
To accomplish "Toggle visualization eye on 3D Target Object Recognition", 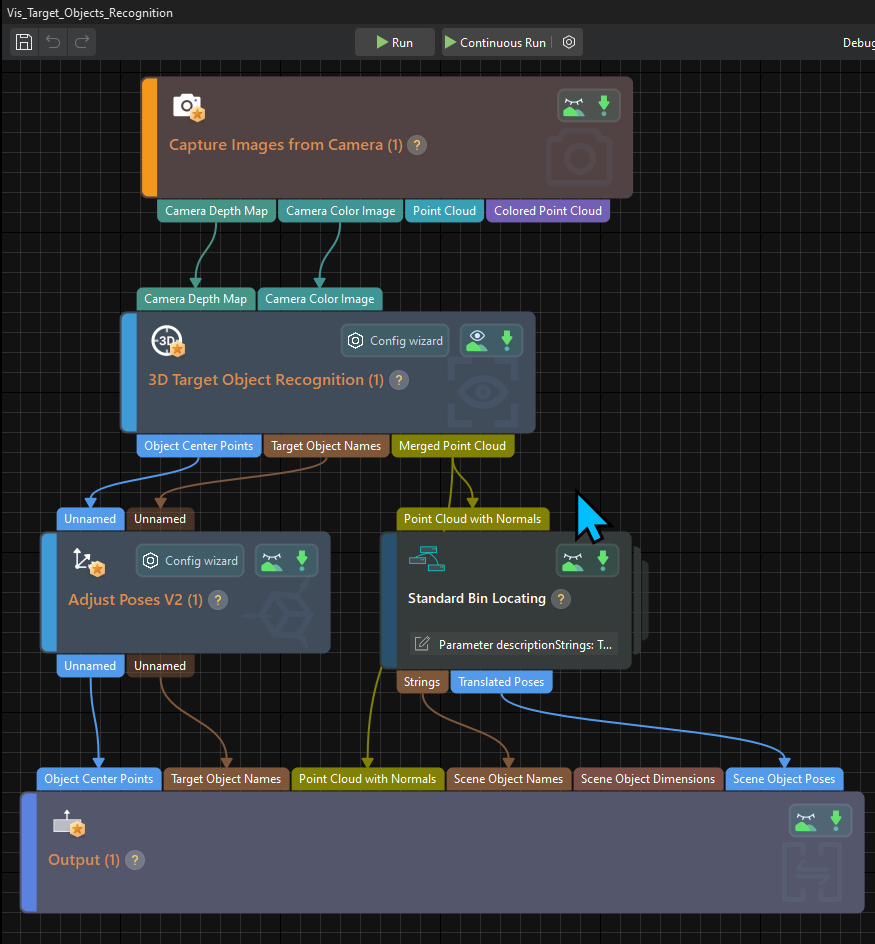I will click(x=477, y=340).
